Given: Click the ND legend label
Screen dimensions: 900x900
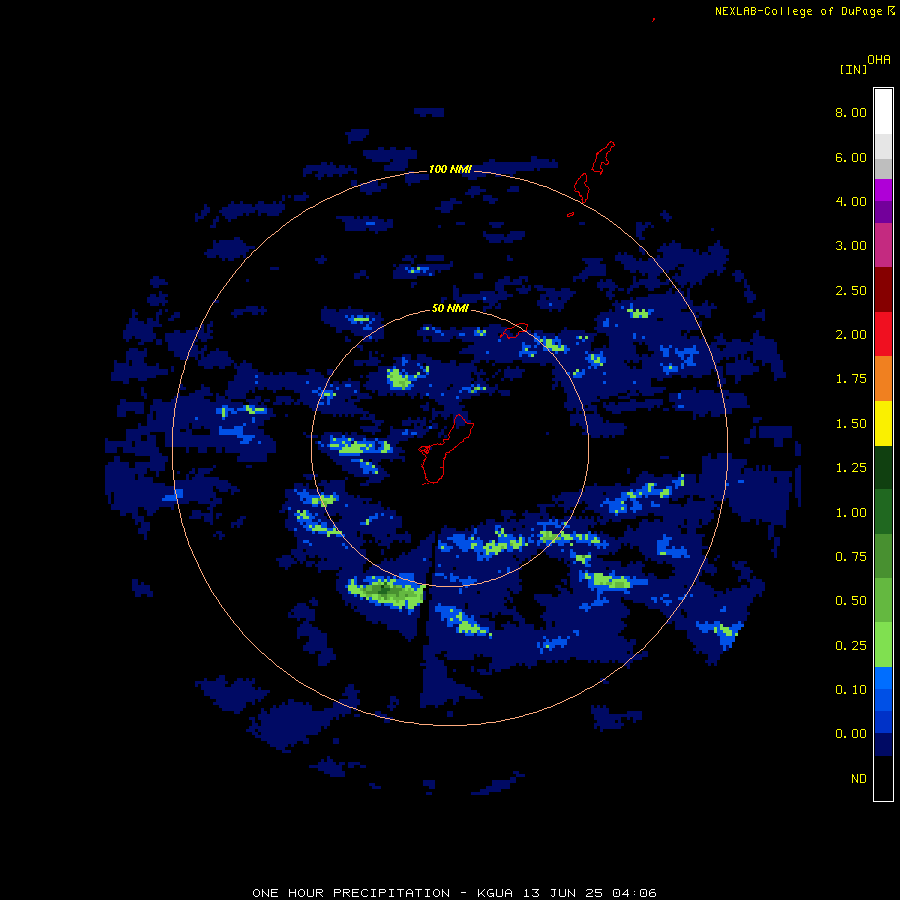Looking at the screenshot, I should point(859,779).
